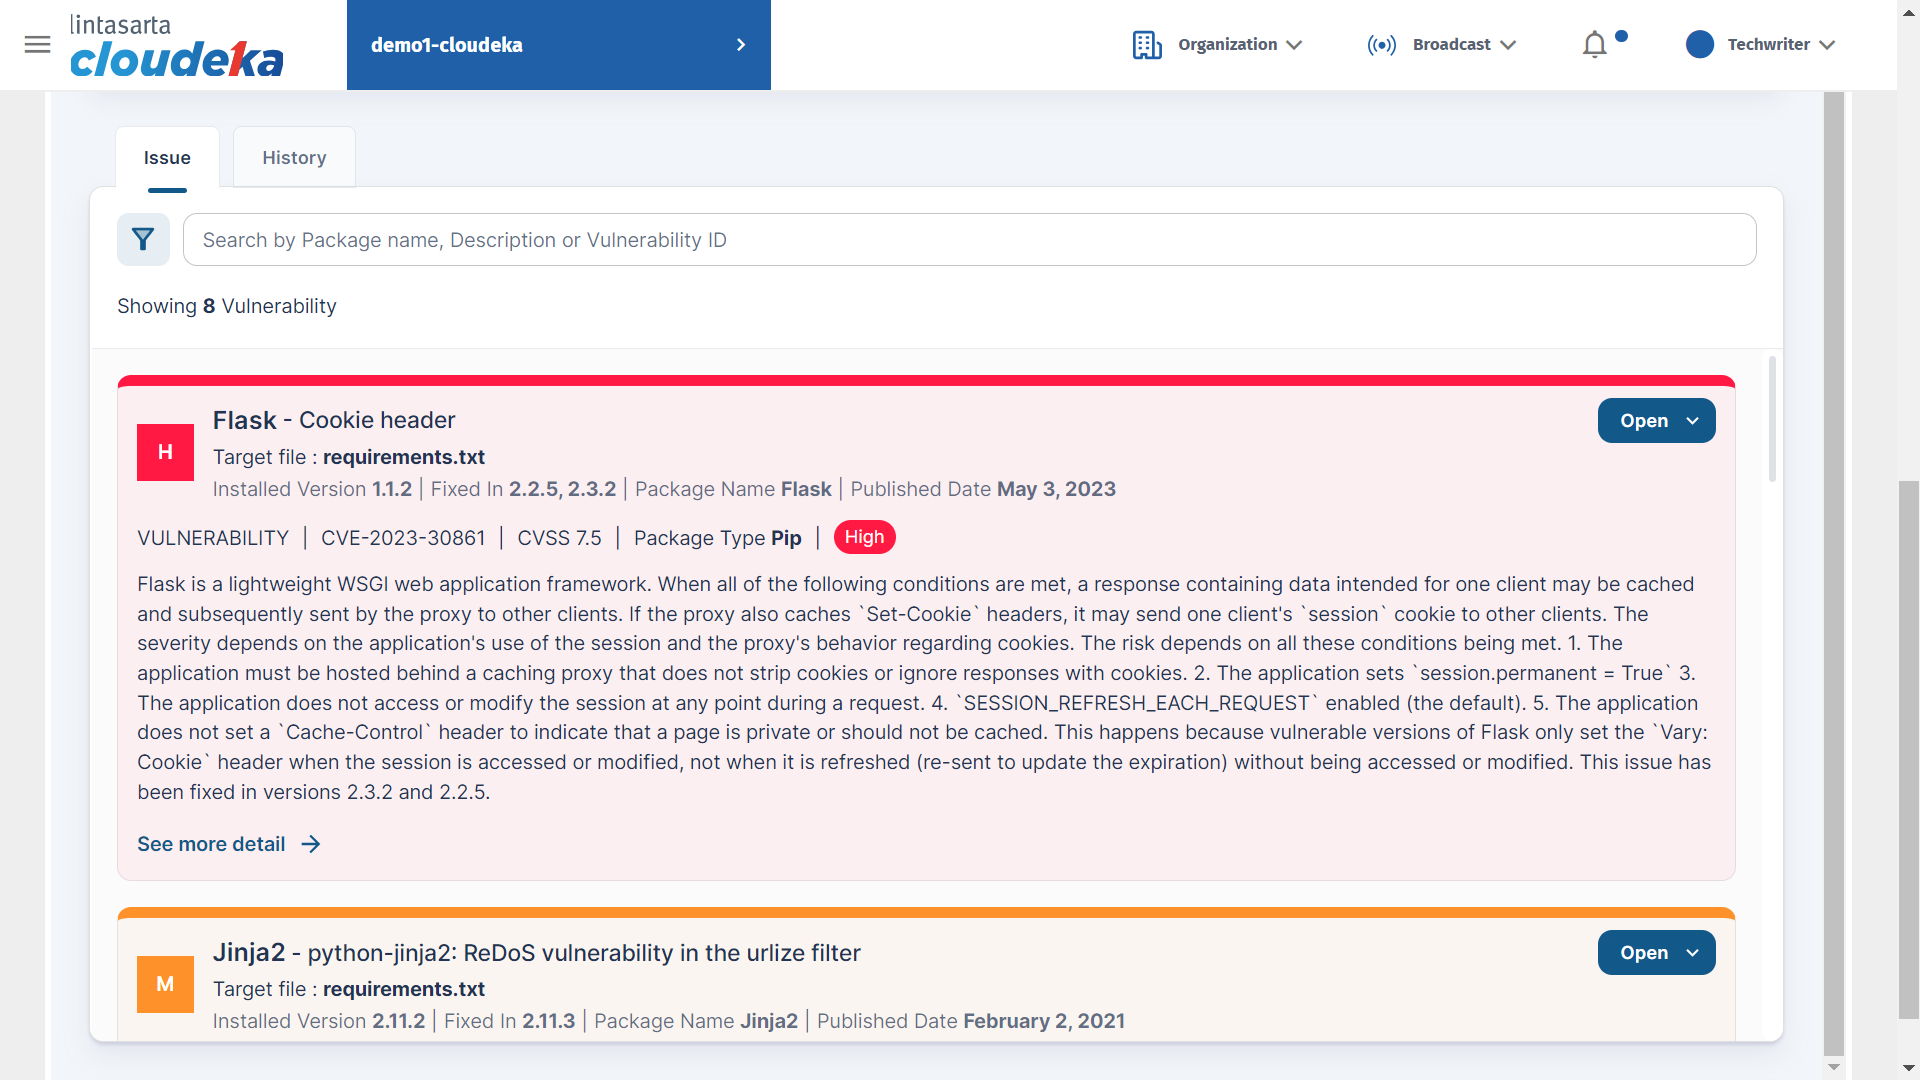
Task: Focus the vulnerability search field
Action: point(969,240)
